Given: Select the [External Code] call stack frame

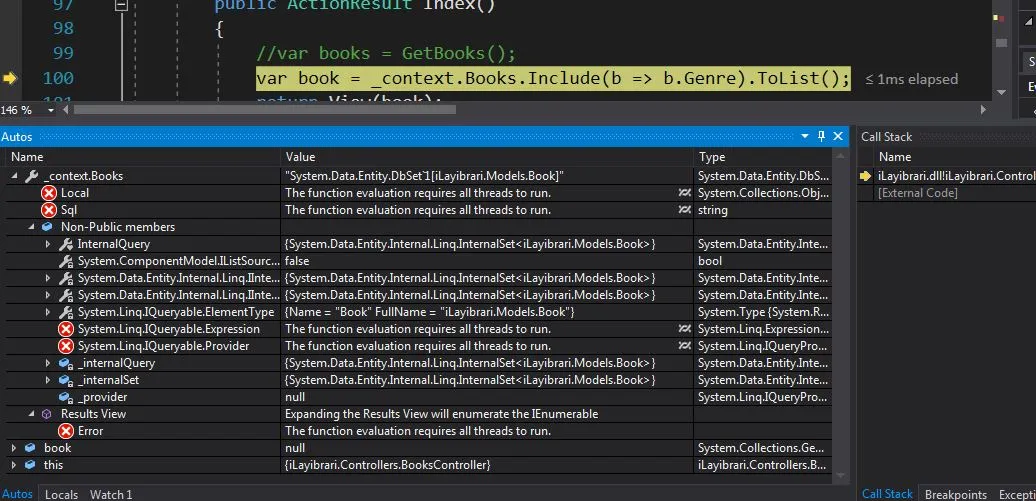Looking at the screenshot, I should pos(918,193).
